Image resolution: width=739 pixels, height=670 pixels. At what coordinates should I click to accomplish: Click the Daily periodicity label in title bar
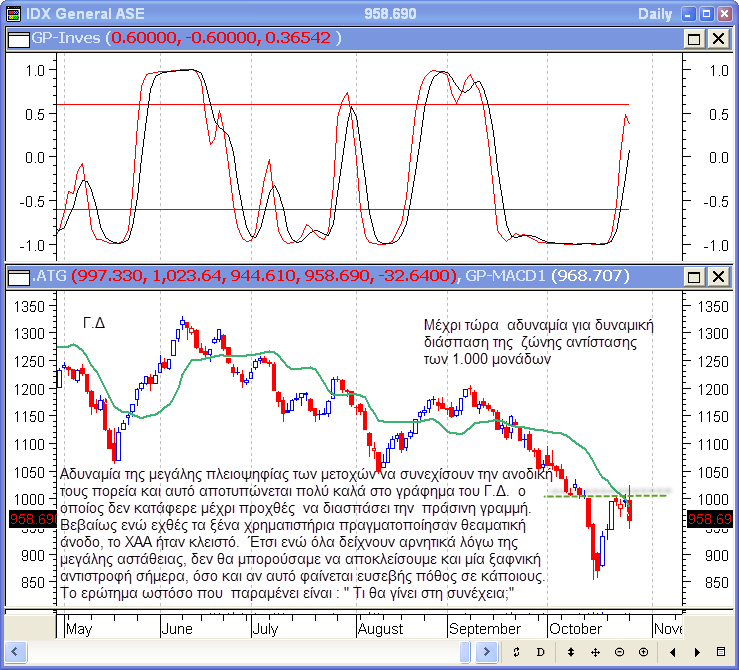[655, 14]
